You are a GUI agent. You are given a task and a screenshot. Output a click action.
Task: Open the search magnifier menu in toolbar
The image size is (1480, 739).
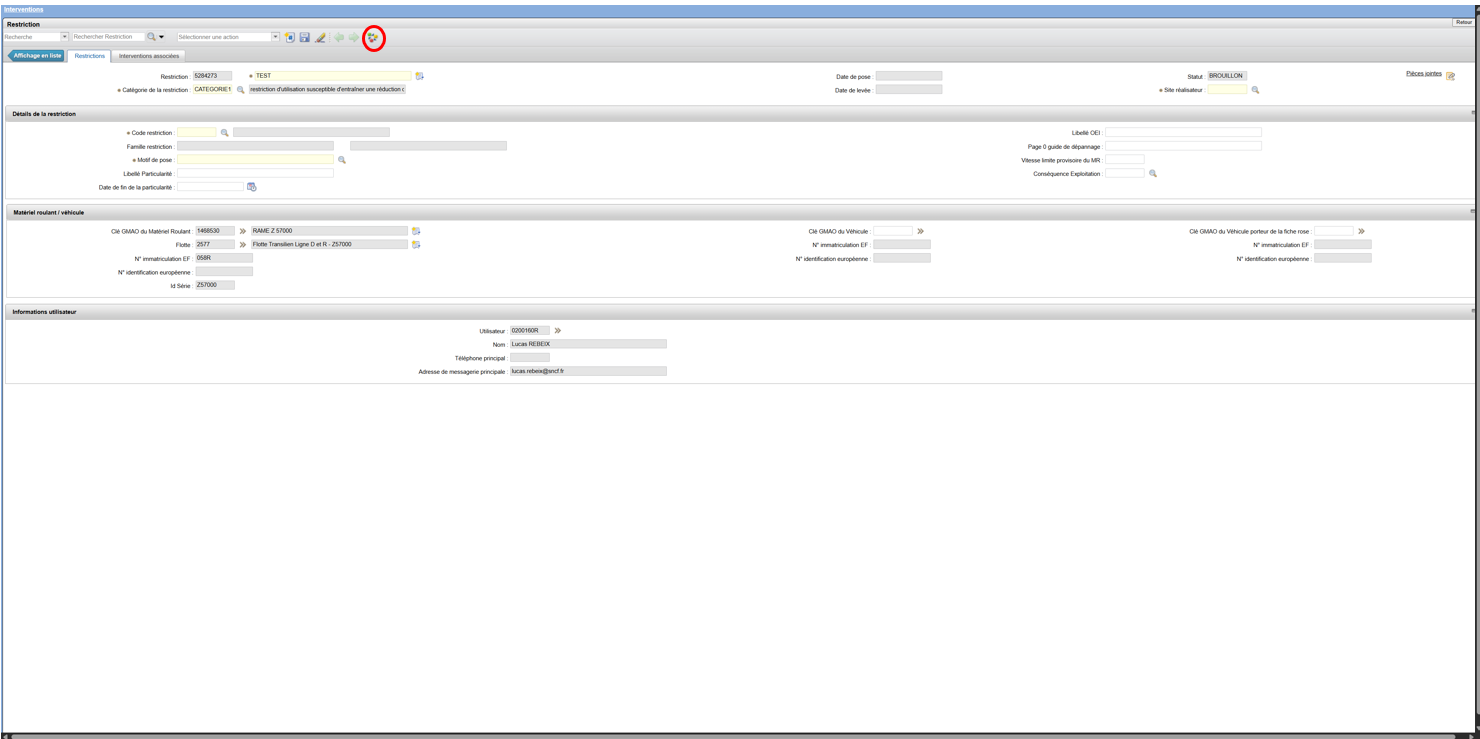click(x=155, y=37)
